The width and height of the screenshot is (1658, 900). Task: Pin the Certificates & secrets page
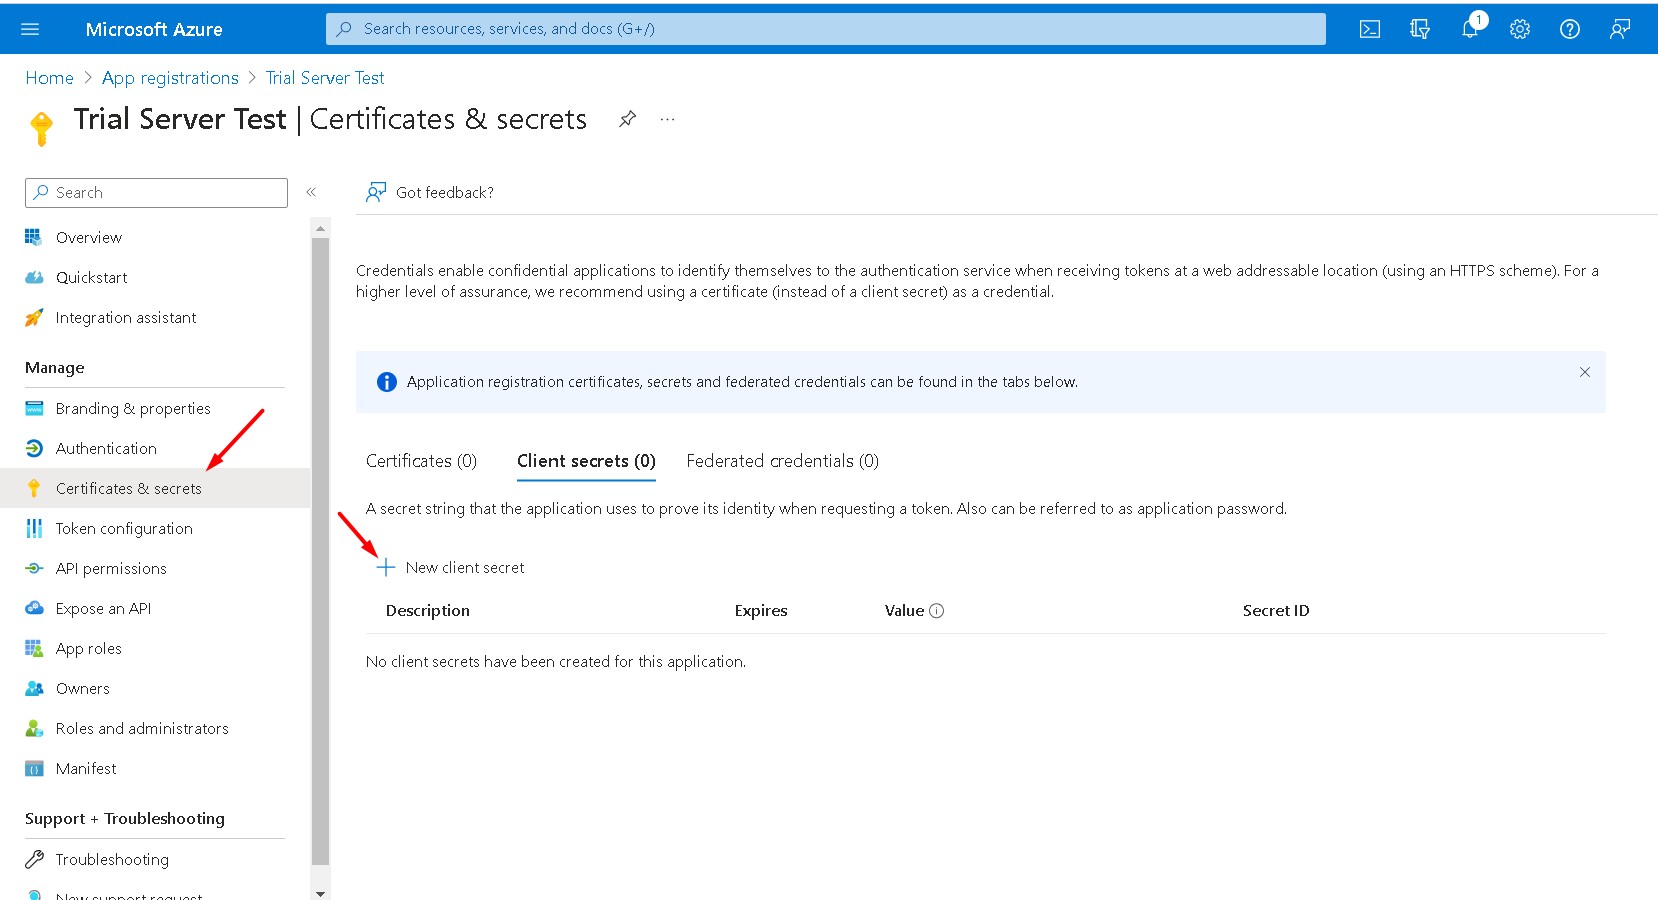click(627, 119)
